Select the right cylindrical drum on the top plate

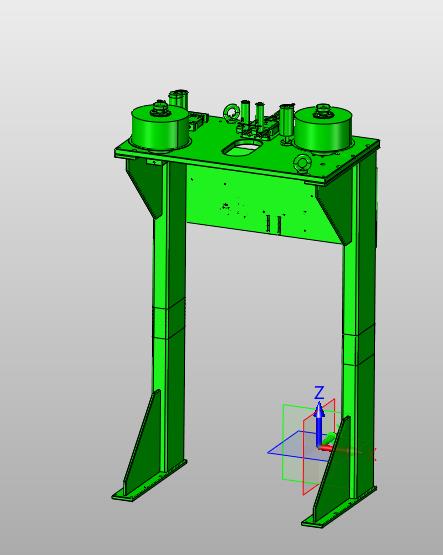(x=323, y=129)
